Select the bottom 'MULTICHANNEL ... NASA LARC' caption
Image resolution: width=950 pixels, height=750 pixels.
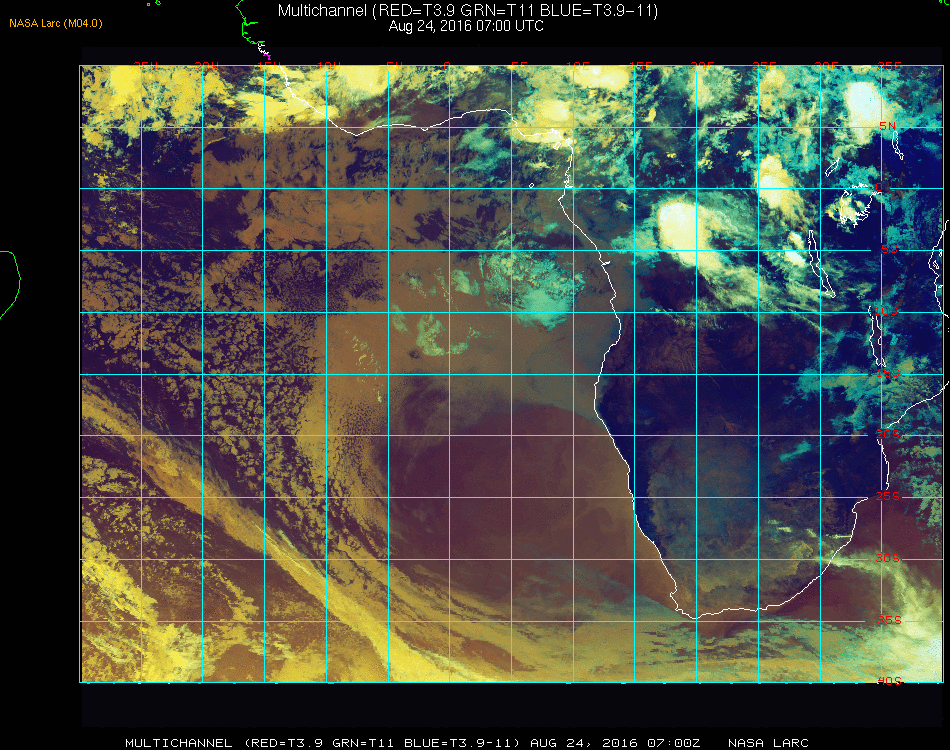tap(467, 743)
